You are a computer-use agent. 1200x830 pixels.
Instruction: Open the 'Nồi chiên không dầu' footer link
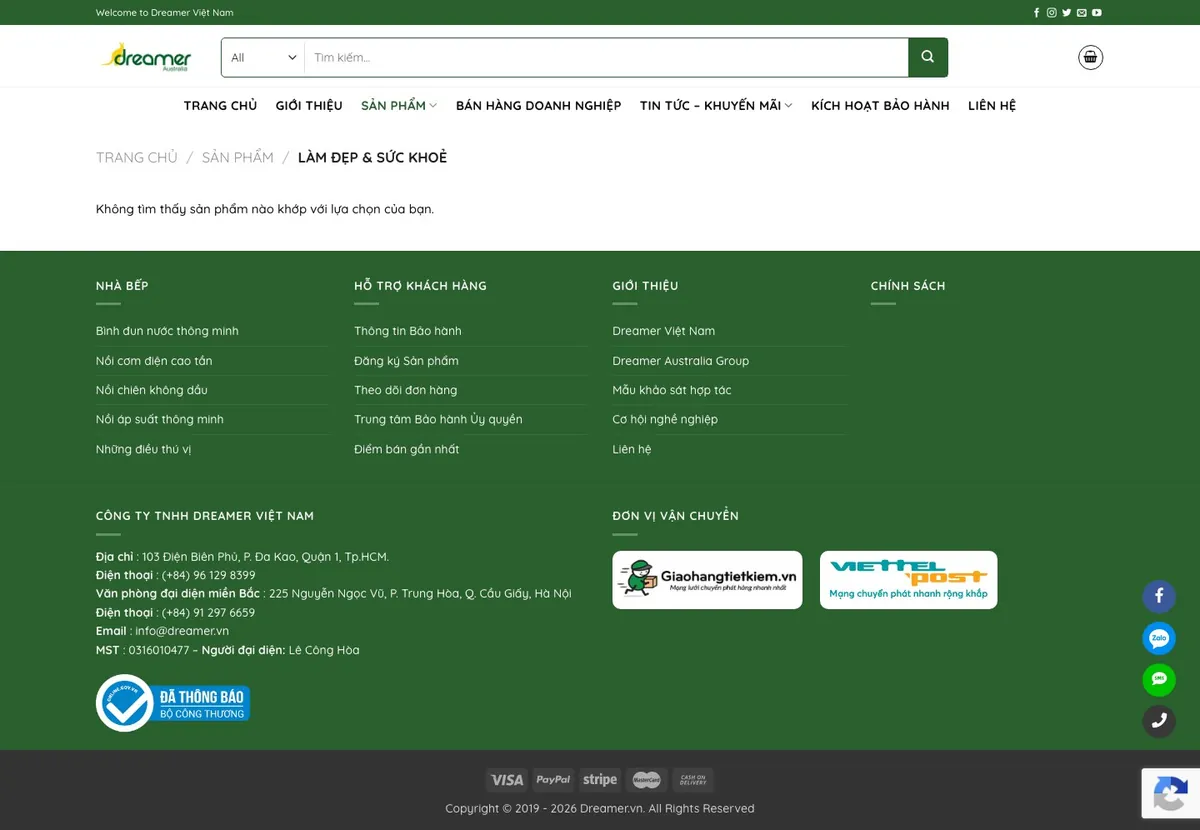[152, 390]
